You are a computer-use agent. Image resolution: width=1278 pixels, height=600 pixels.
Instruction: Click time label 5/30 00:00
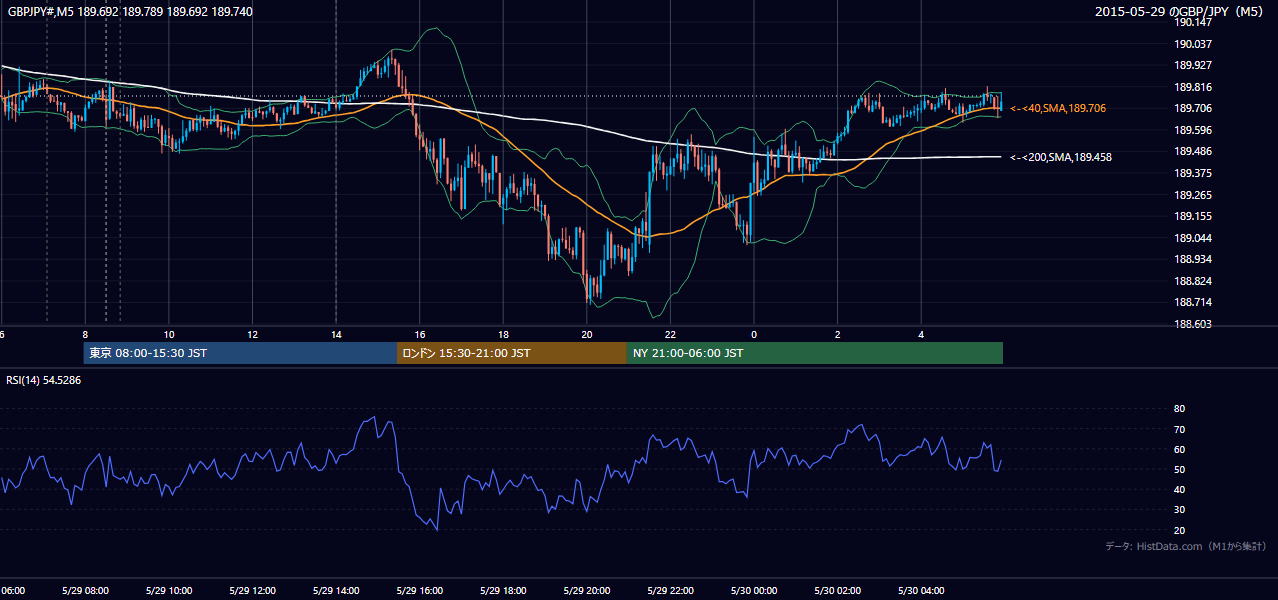click(x=754, y=591)
